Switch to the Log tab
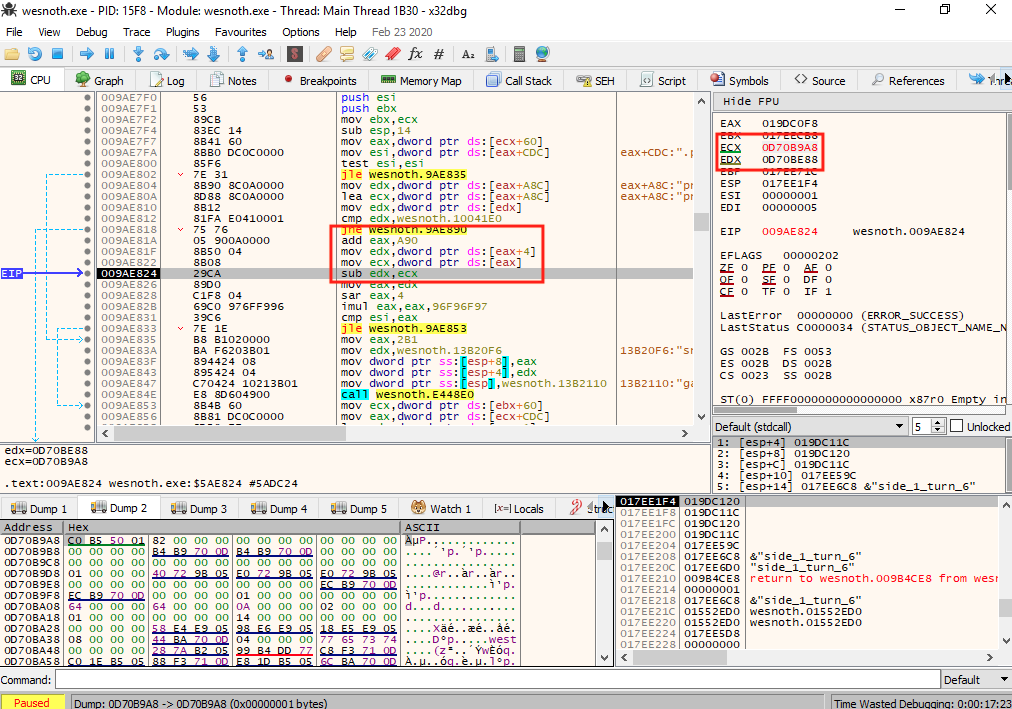Viewport: 1012px width, 709px height. pyautogui.click(x=167, y=81)
